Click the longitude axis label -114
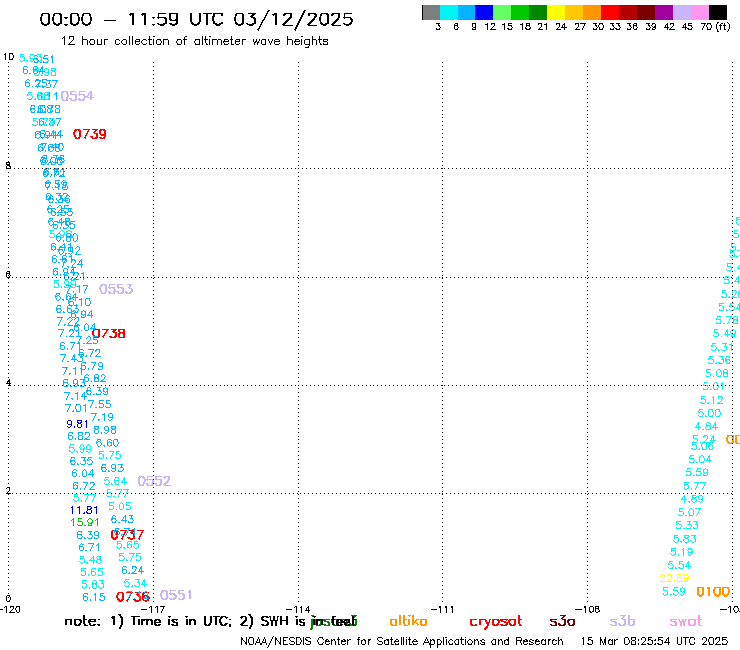The width and height of the screenshot is (740, 650). tap(298, 609)
